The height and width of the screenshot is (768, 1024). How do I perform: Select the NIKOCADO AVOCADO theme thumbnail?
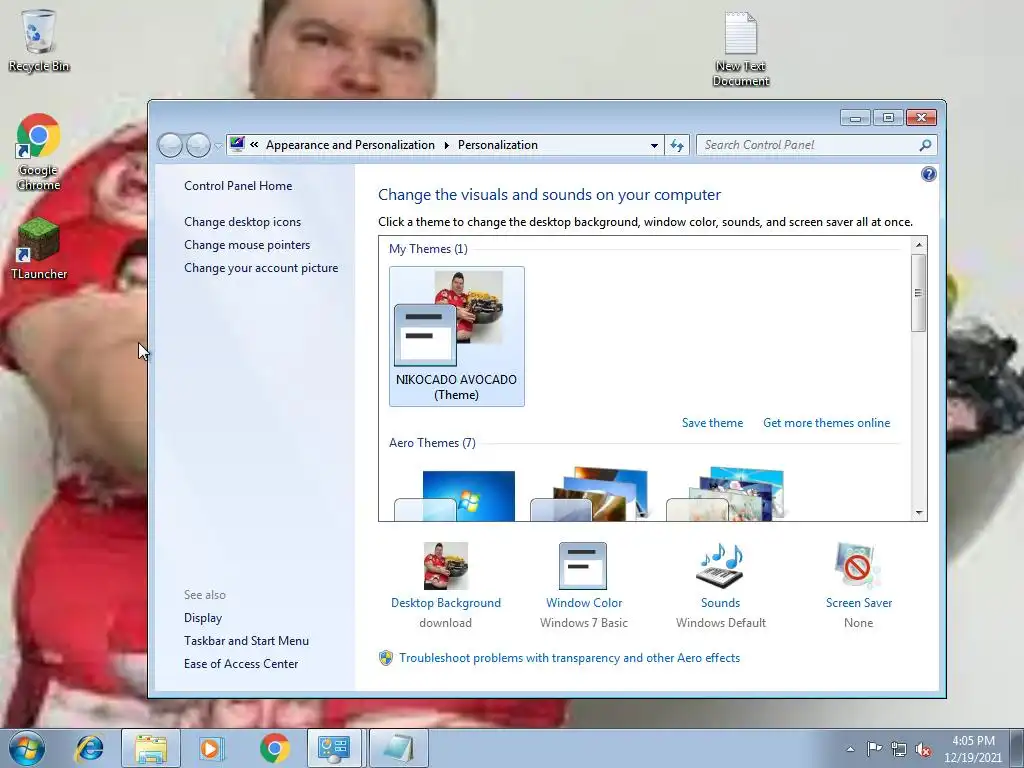click(456, 336)
